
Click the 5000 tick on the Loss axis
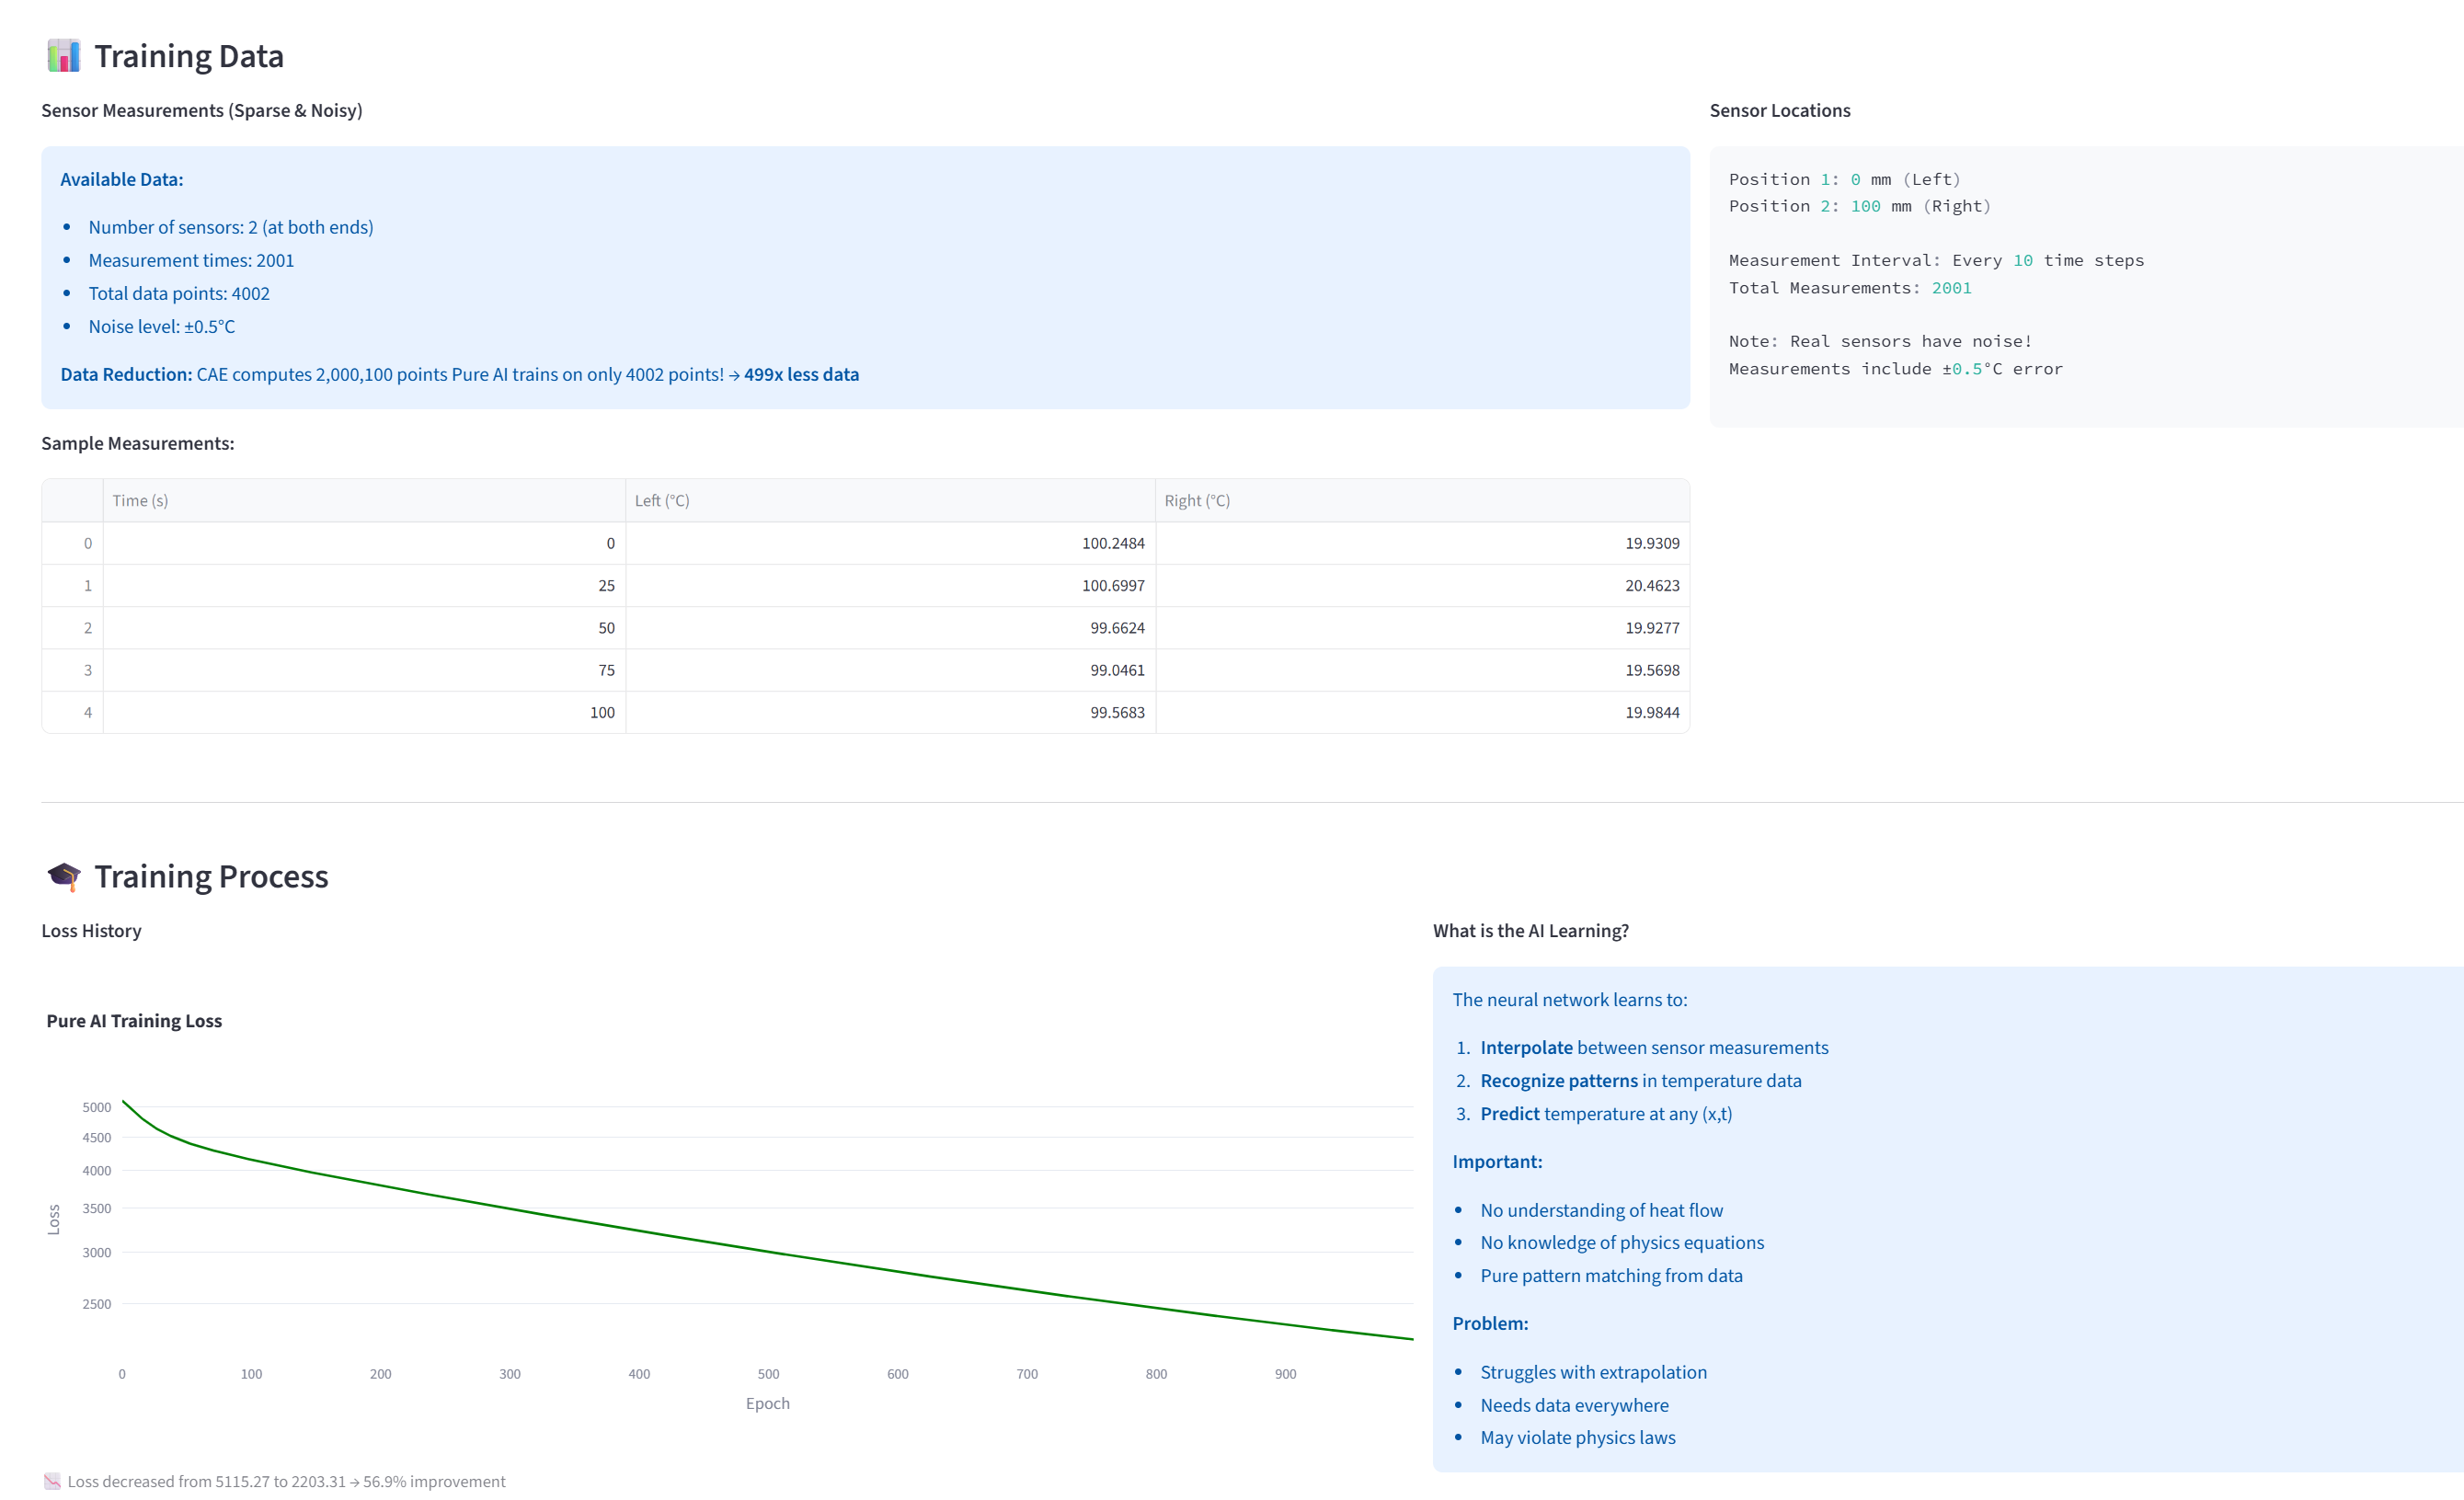(96, 1107)
